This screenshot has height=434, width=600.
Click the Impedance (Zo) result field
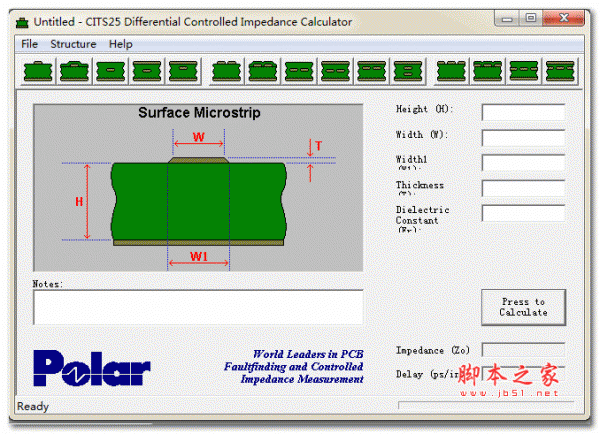tap(523, 350)
